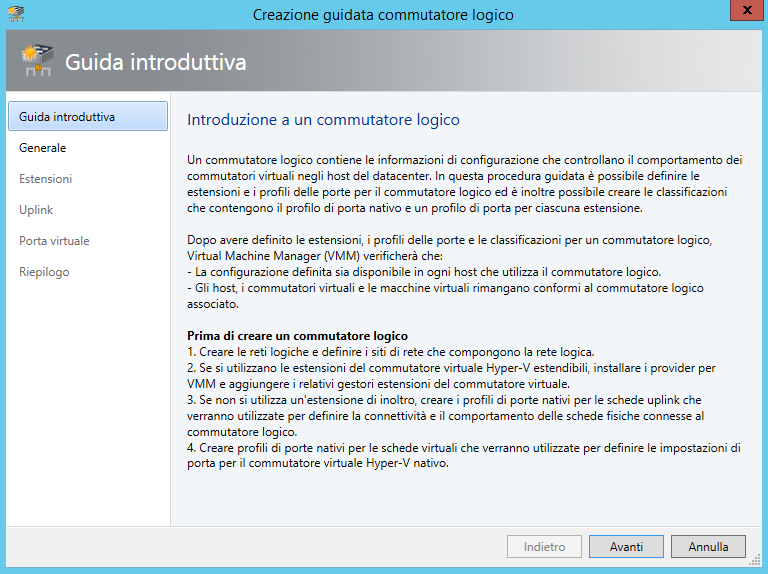Click the window title text in title bar

click(x=383, y=15)
